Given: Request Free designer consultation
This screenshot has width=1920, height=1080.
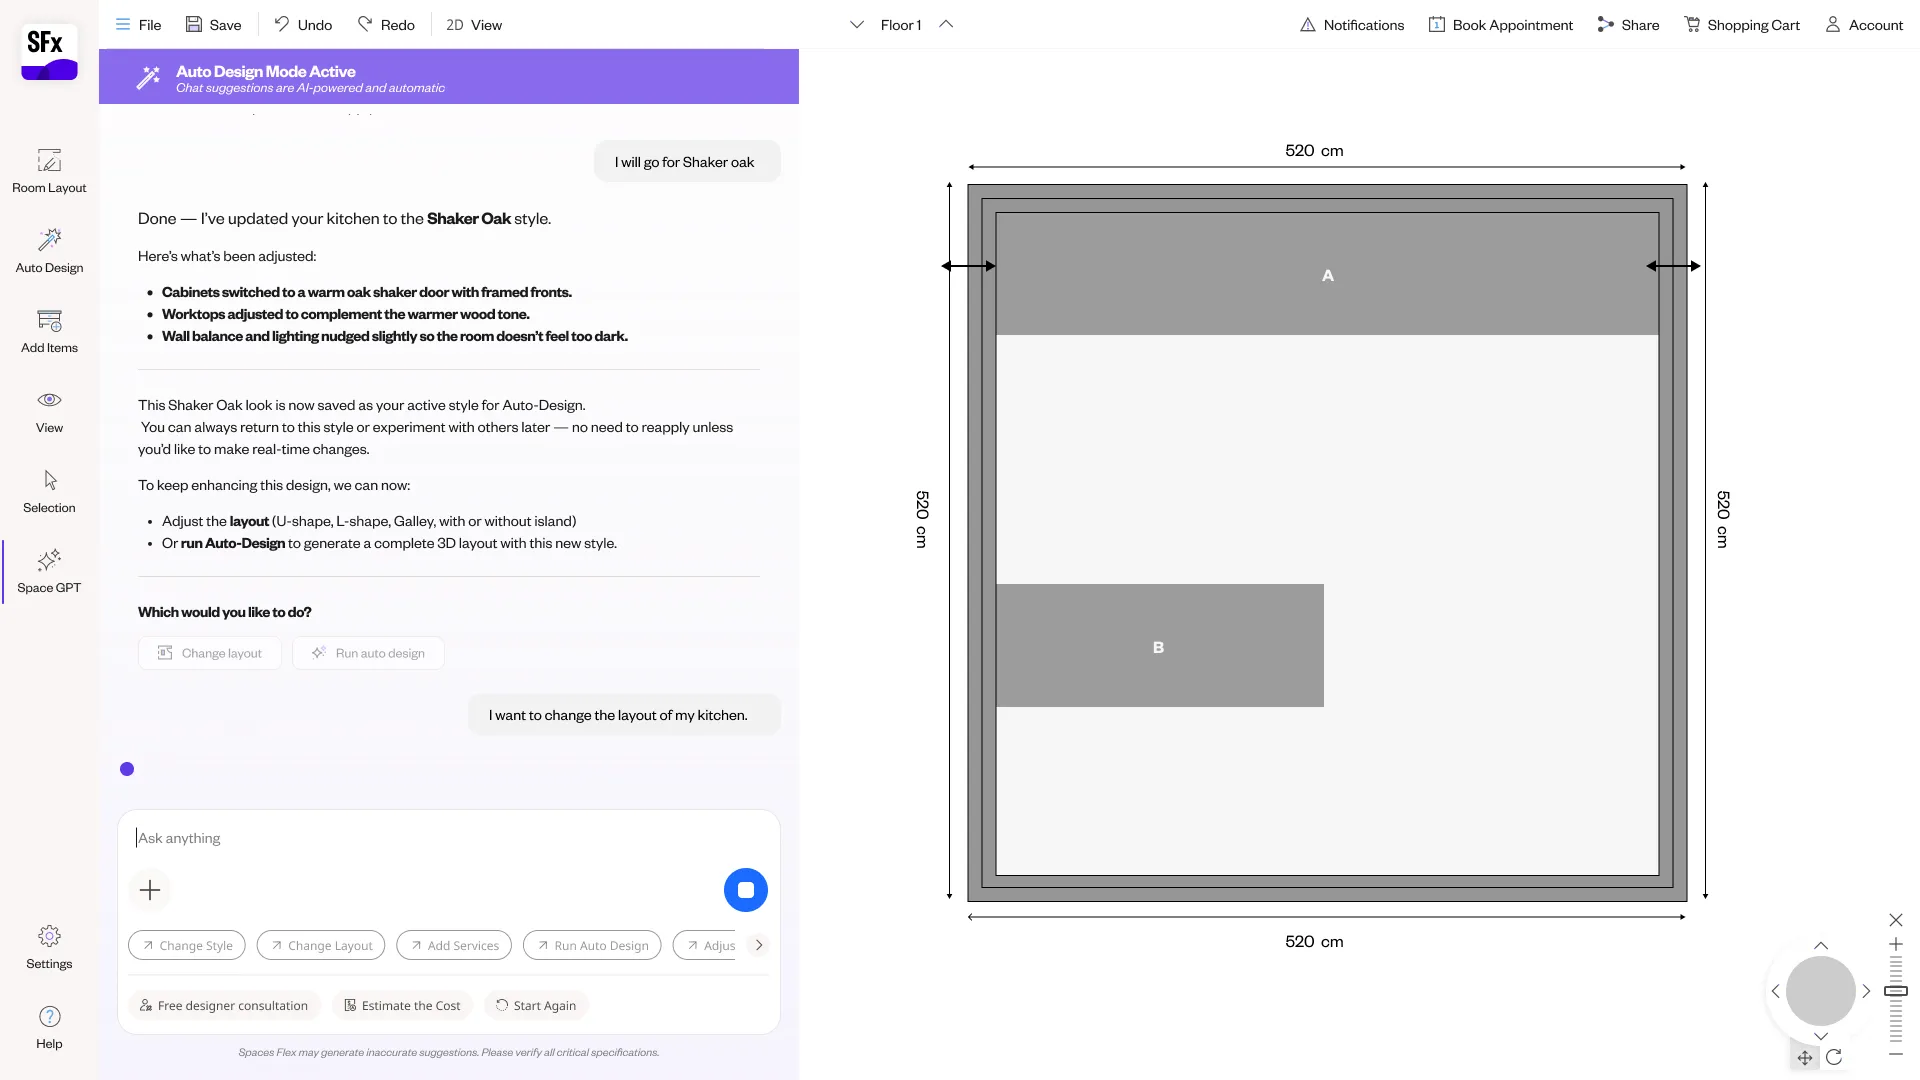Looking at the screenshot, I should click(x=224, y=1005).
